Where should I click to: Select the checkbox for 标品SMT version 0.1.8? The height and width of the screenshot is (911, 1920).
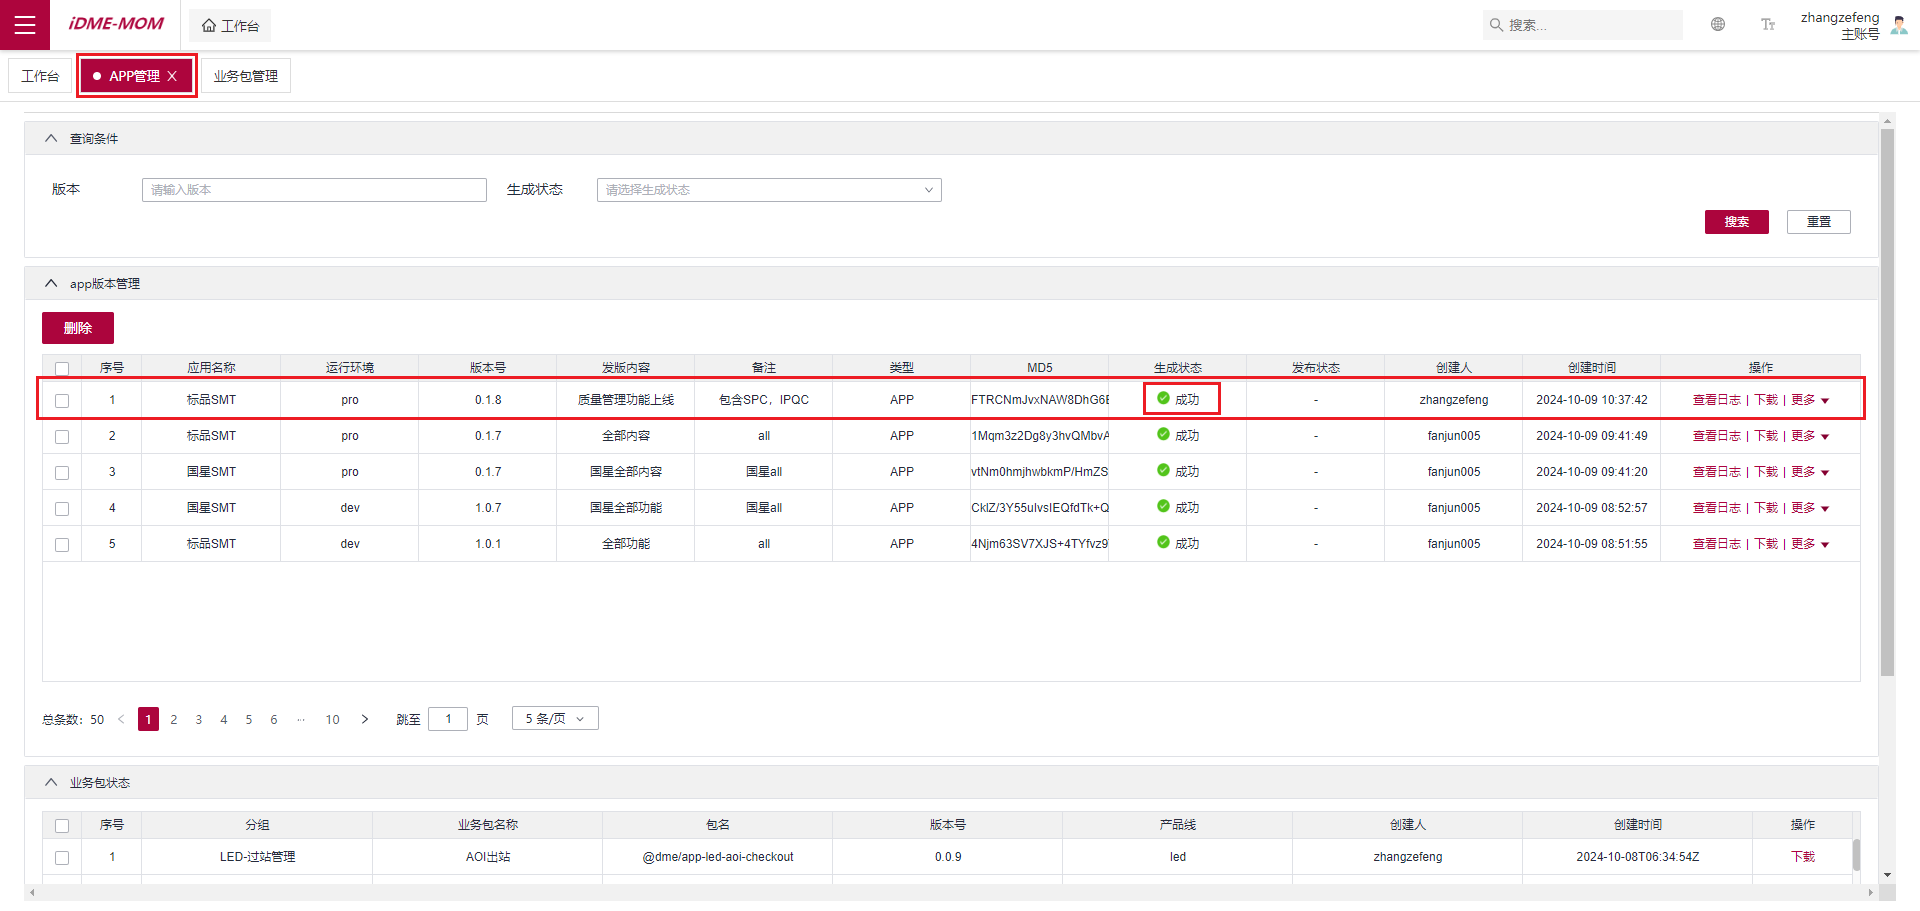(62, 399)
